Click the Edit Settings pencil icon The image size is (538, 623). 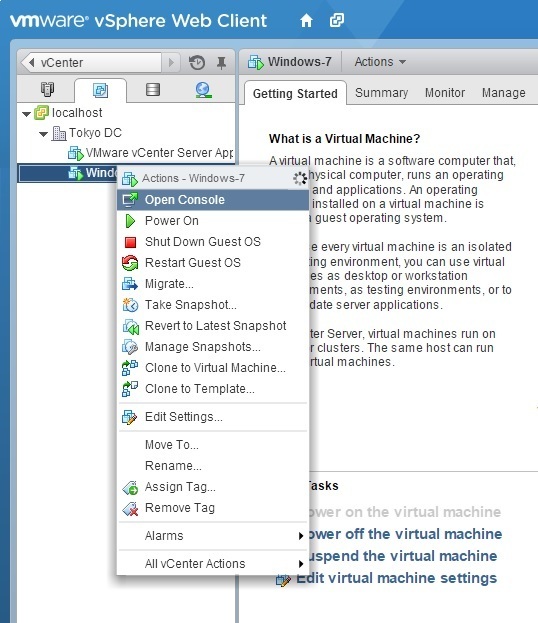[130, 417]
